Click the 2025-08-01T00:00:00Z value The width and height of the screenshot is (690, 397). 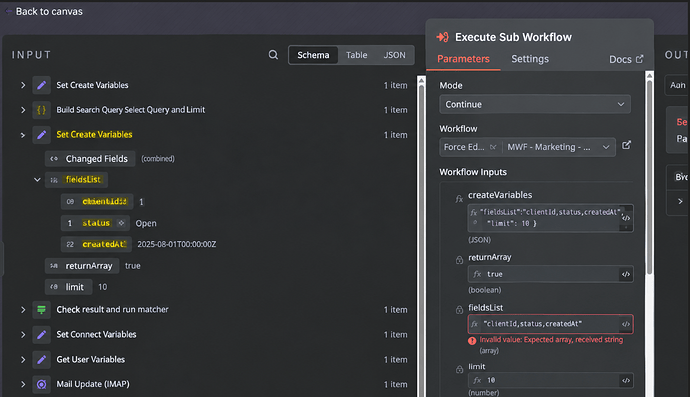pos(176,244)
